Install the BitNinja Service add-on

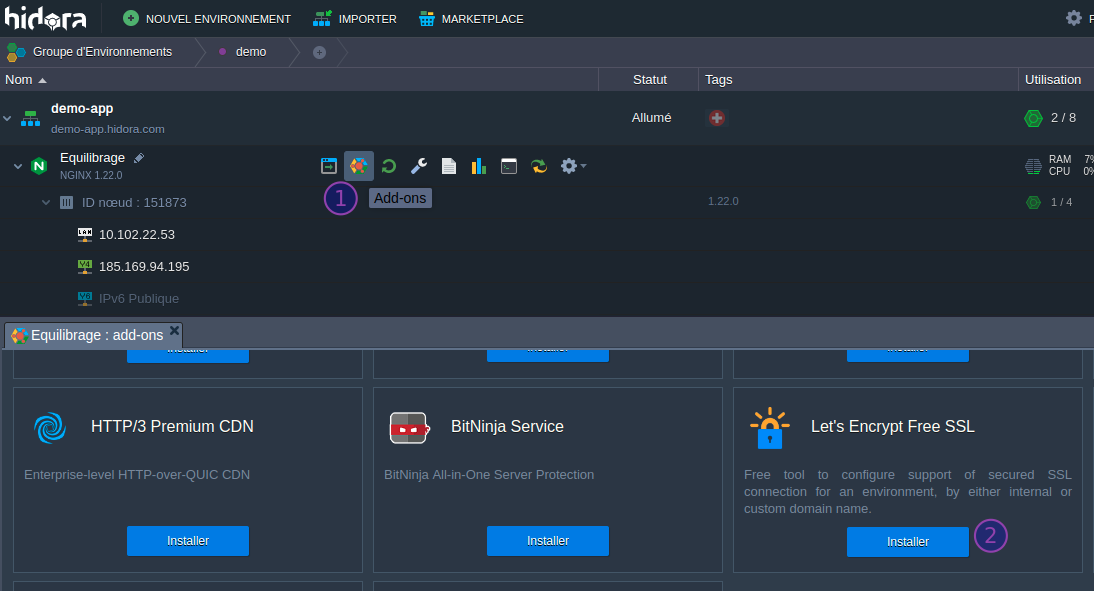pyautogui.click(x=548, y=541)
